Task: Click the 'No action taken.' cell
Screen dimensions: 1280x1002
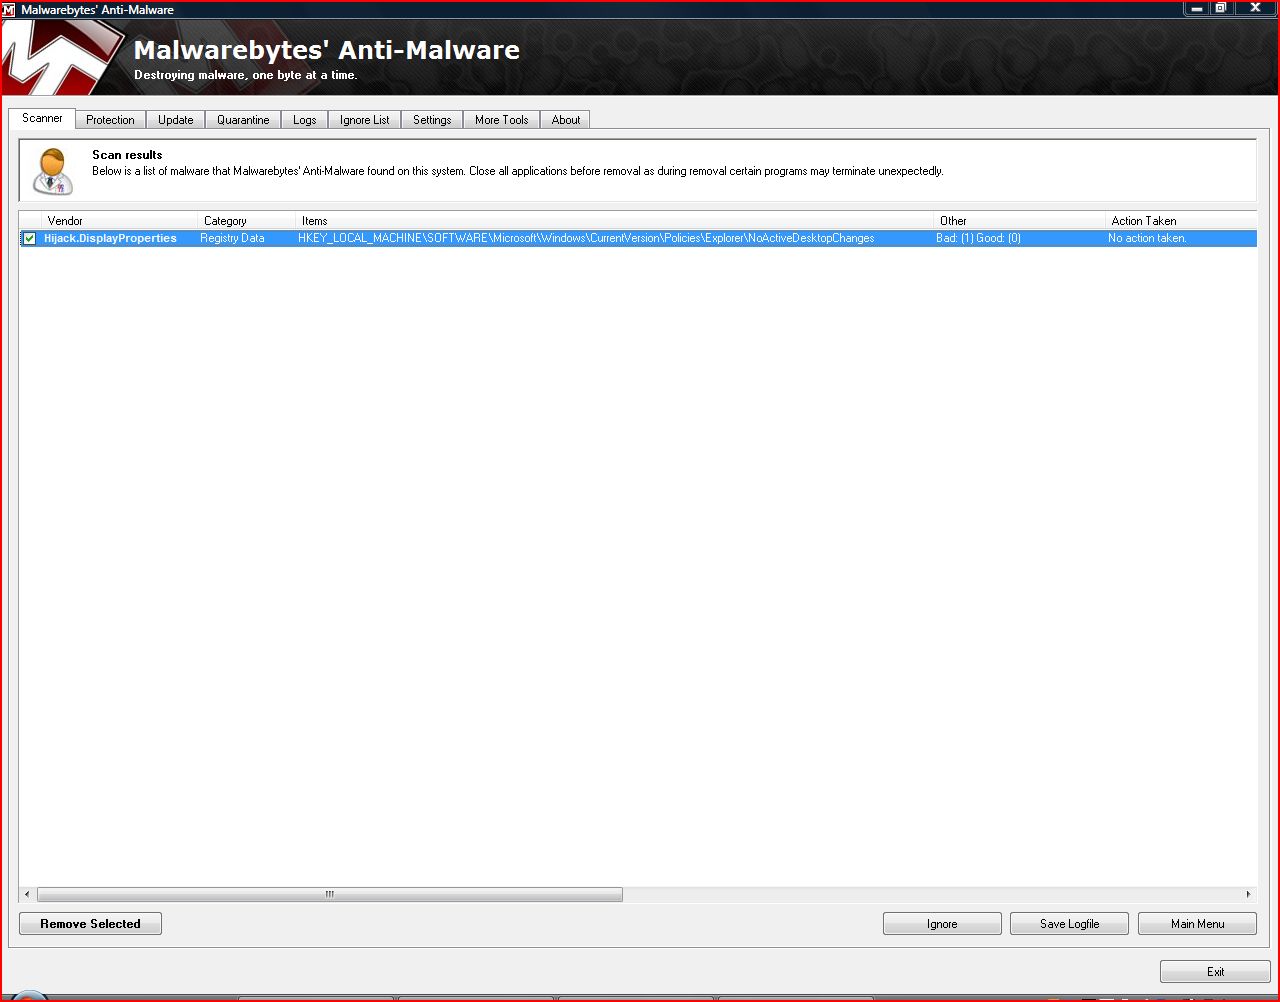Action: click(x=1147, y=239)
